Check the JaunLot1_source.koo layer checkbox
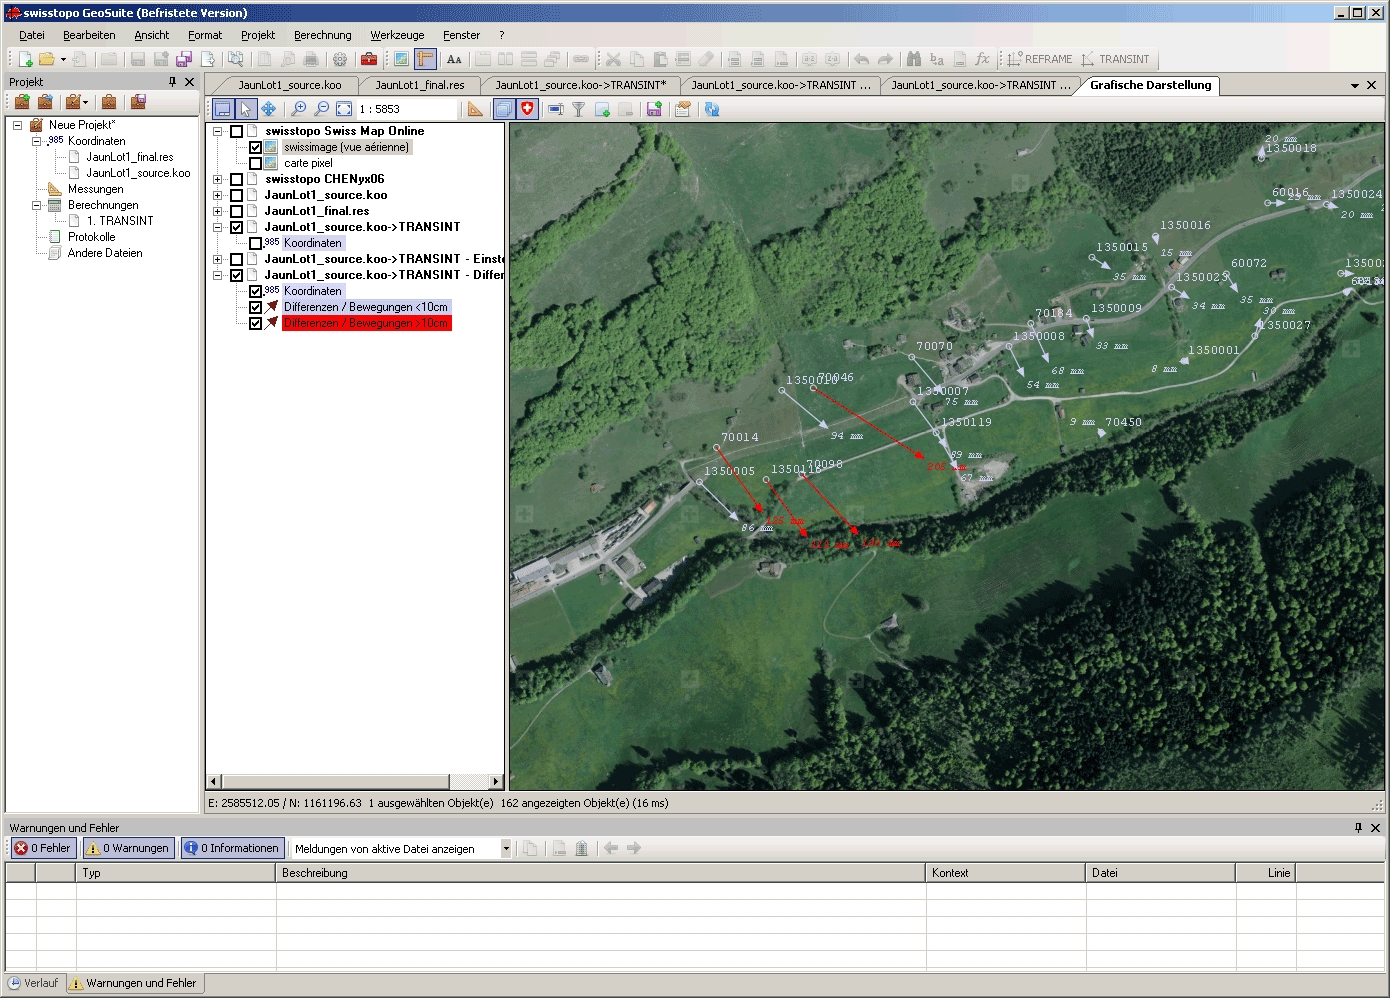The width and height of the screenshot is (1390, 998). [236, 195]
